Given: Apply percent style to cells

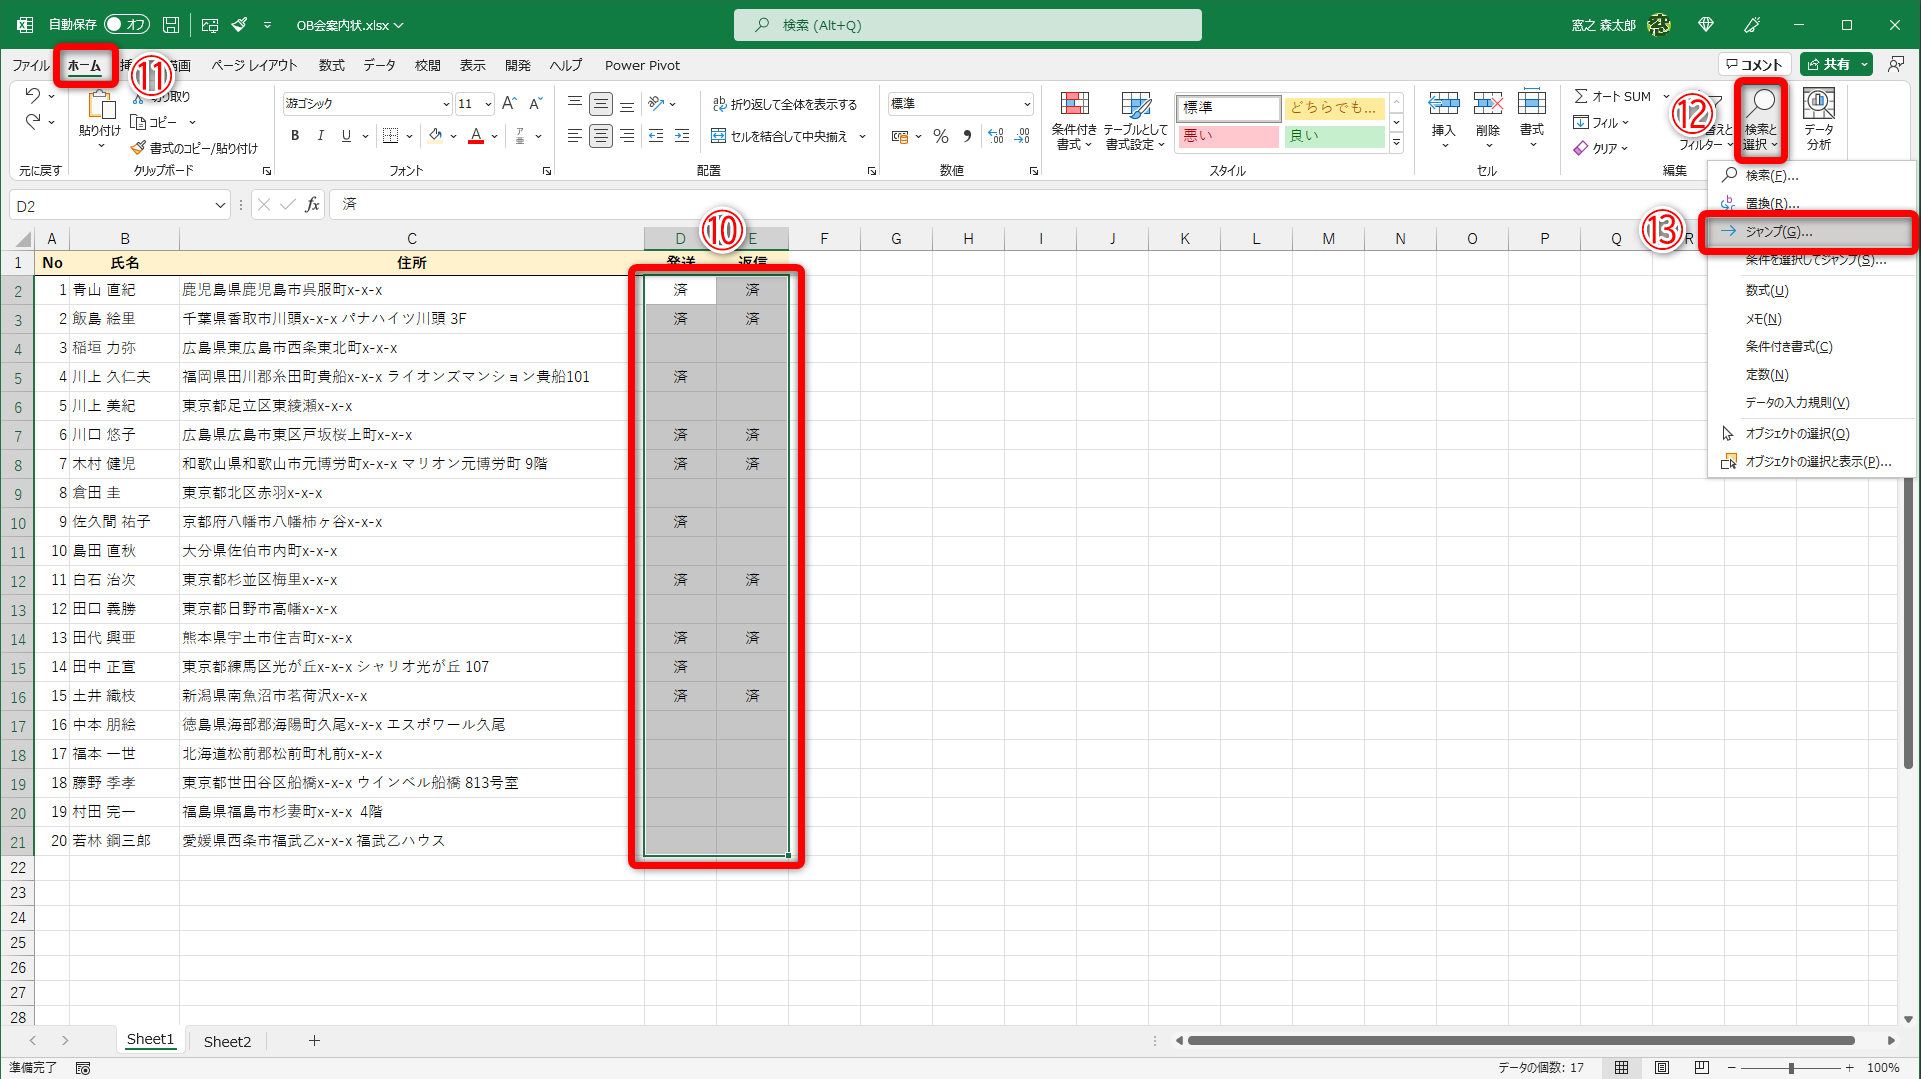Looking at the screenshot, I should 941,136.
